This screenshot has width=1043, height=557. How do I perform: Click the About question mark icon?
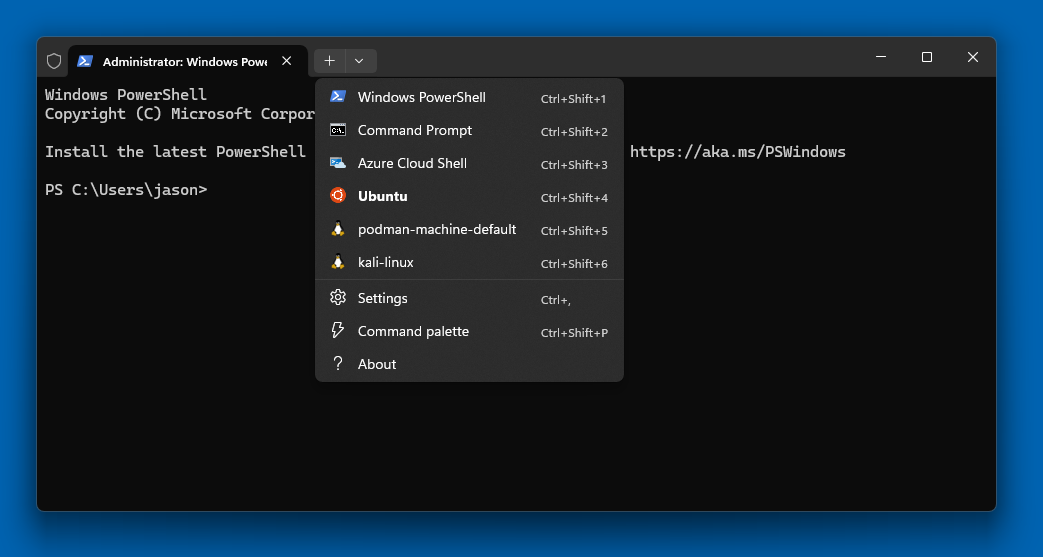pyautogui.click(x=338, y=363)
